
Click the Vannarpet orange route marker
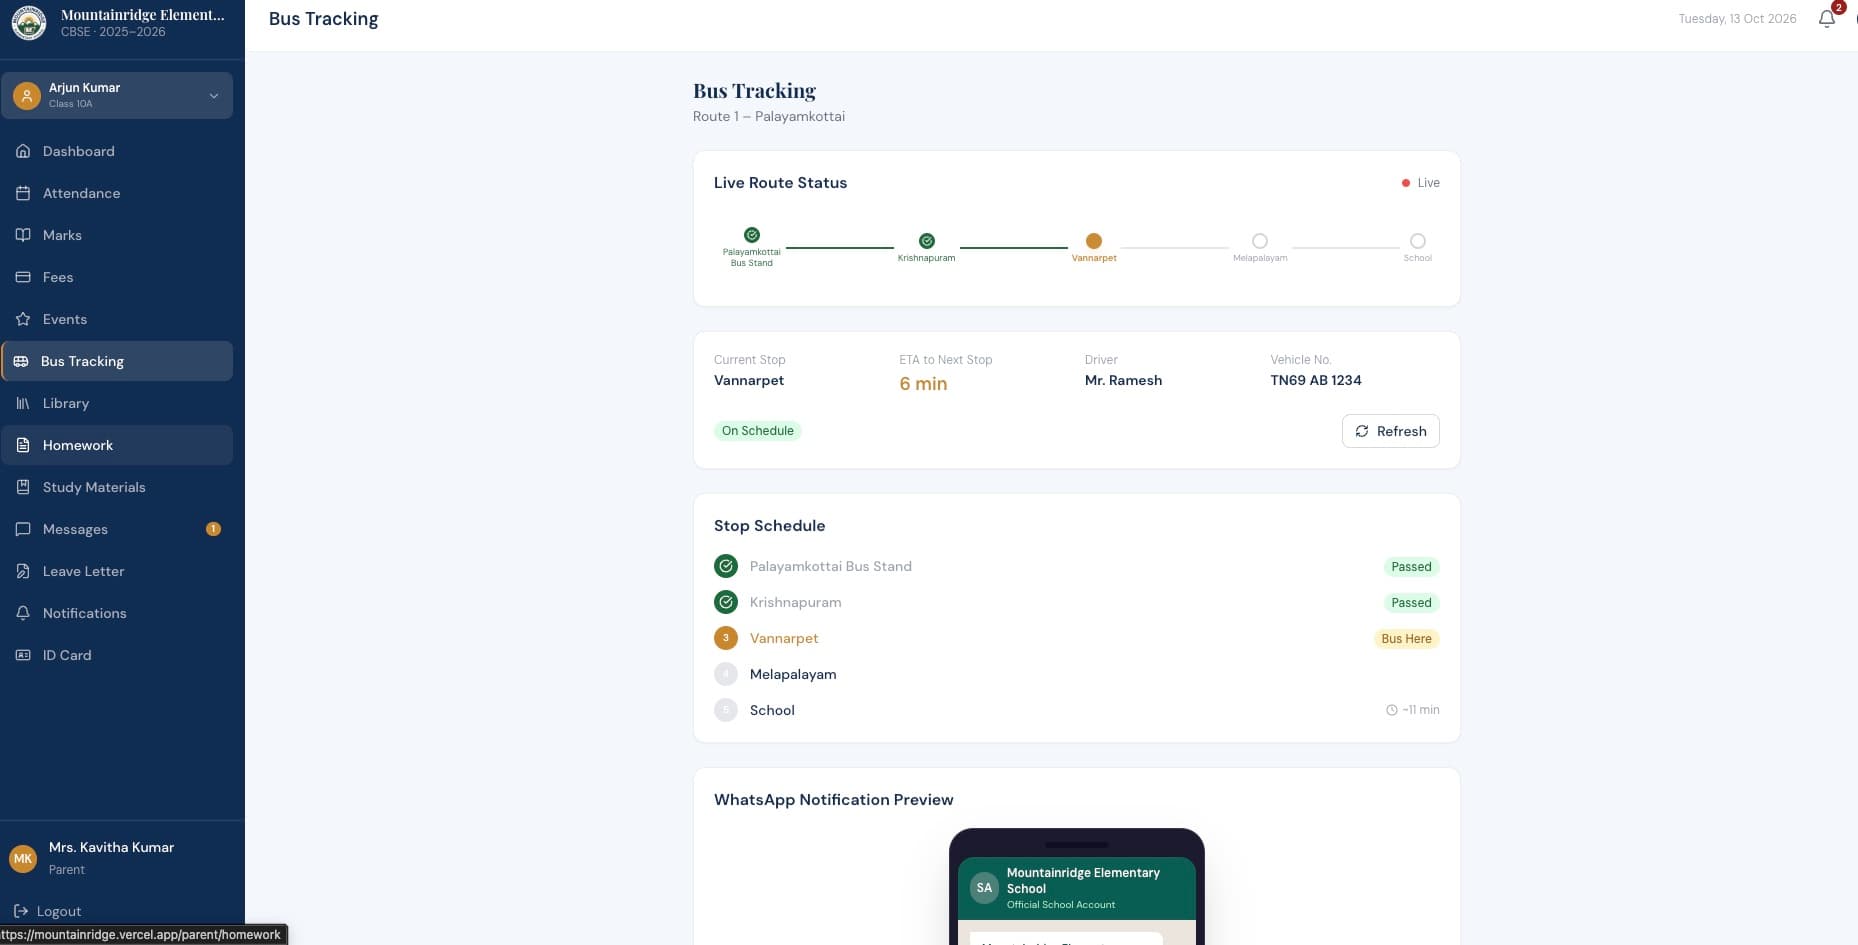[1094, 241]
